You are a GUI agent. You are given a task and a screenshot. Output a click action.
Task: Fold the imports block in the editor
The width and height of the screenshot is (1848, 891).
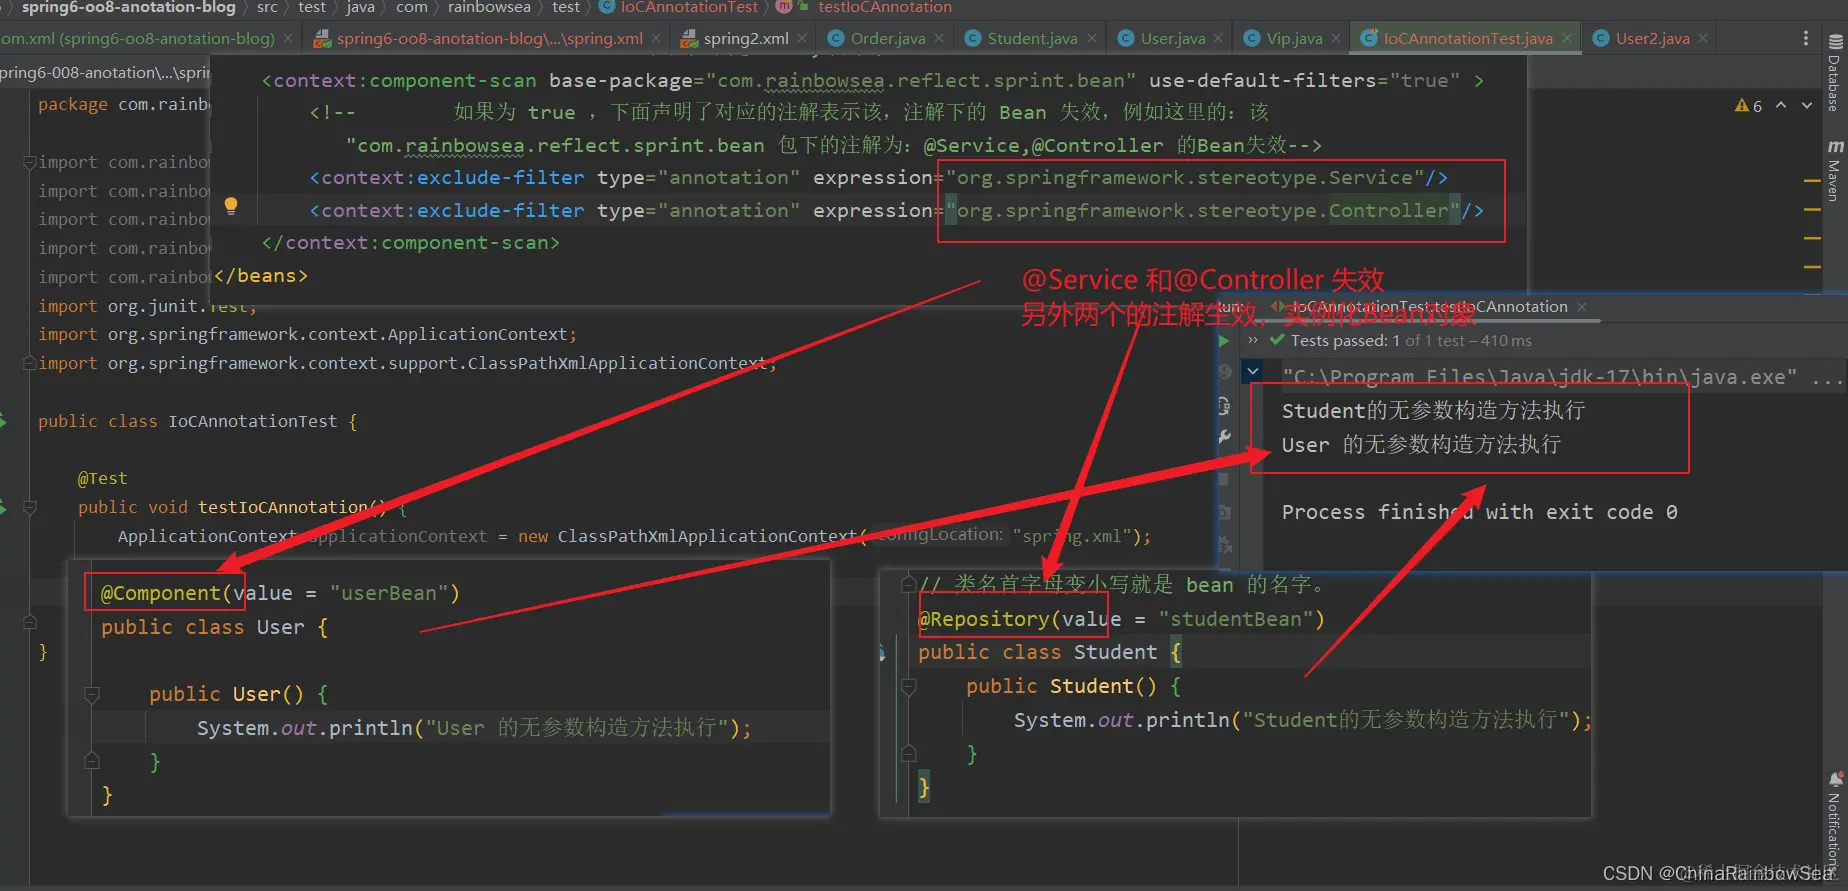click(29, 162)
